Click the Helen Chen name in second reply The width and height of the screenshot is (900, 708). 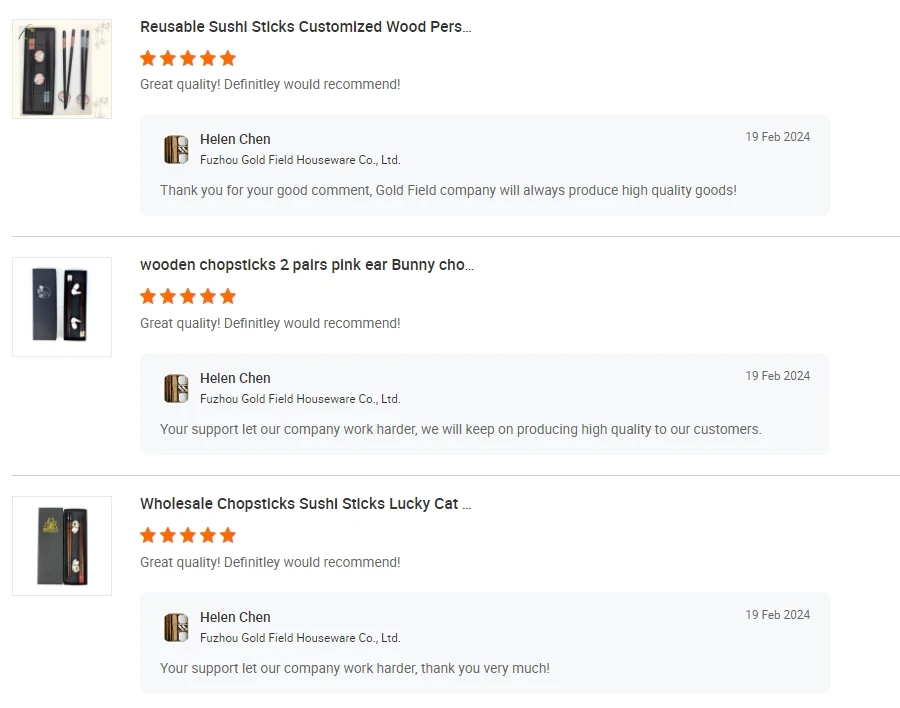[x=235, y=378]
